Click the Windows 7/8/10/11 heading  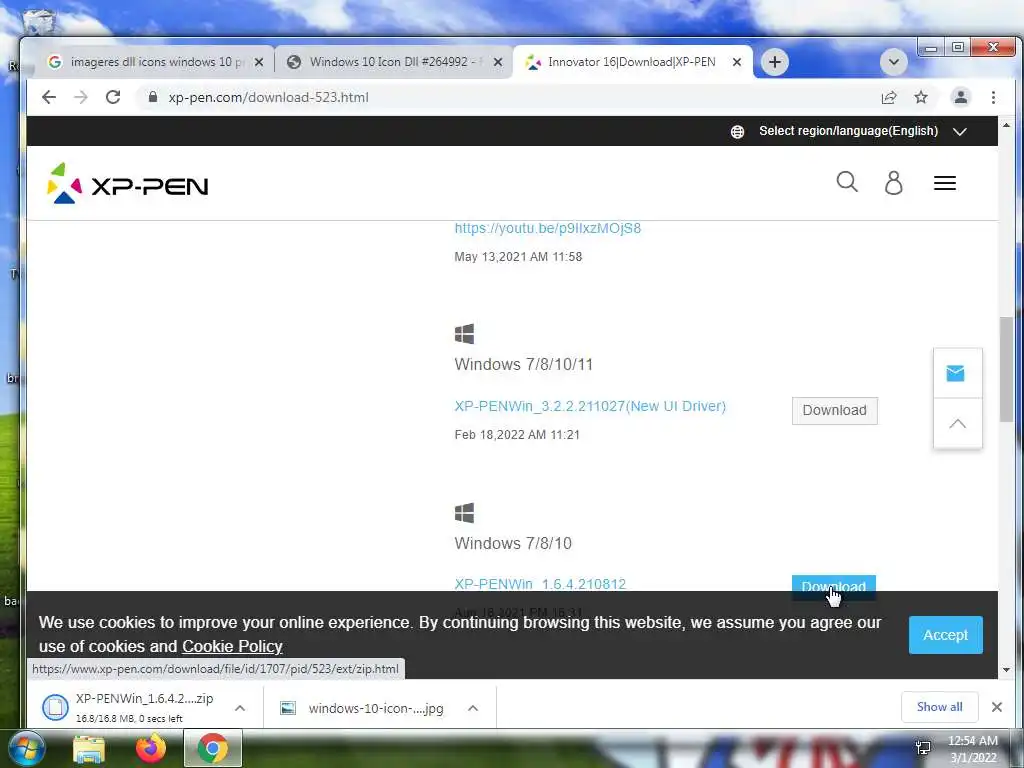click(524, 364)
